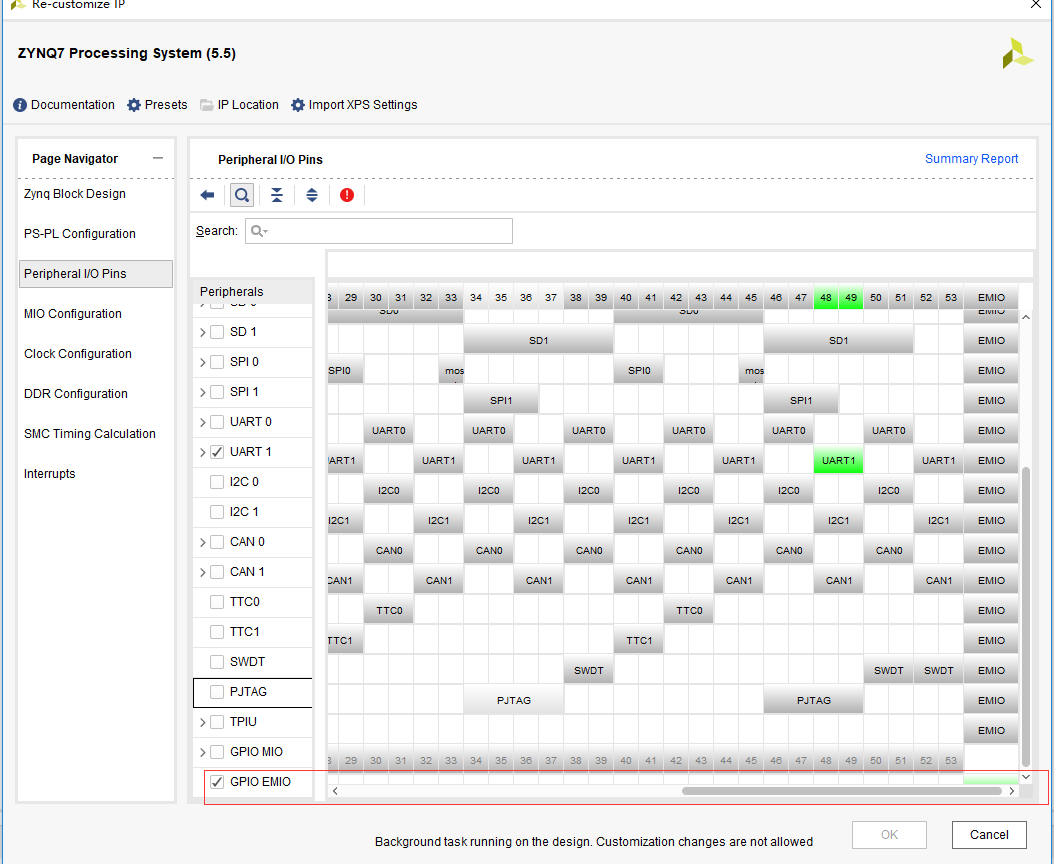Click horizontal scrollbar left arrow
This screenshot has width=1054, height=864.
[x=335, y=791]
